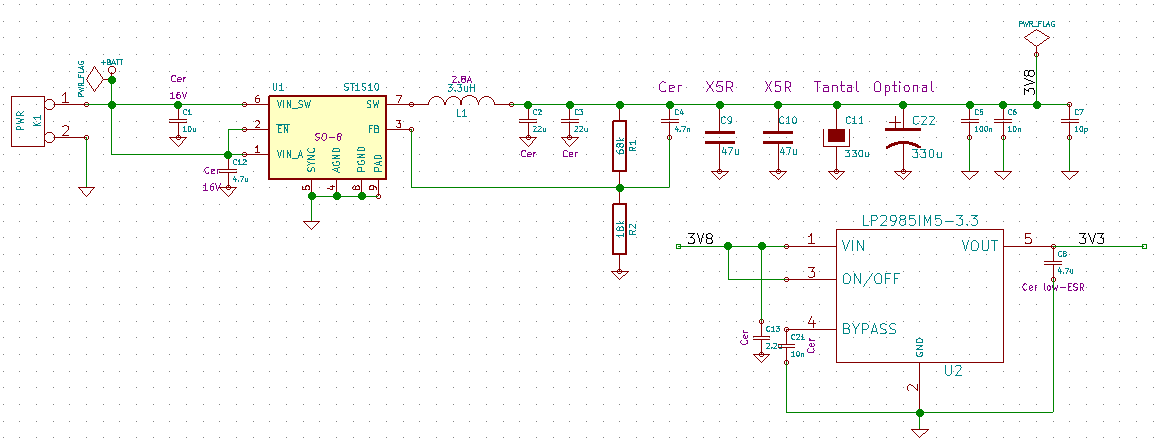Click pin 3 stub on U2 ON/OFF

810,279
